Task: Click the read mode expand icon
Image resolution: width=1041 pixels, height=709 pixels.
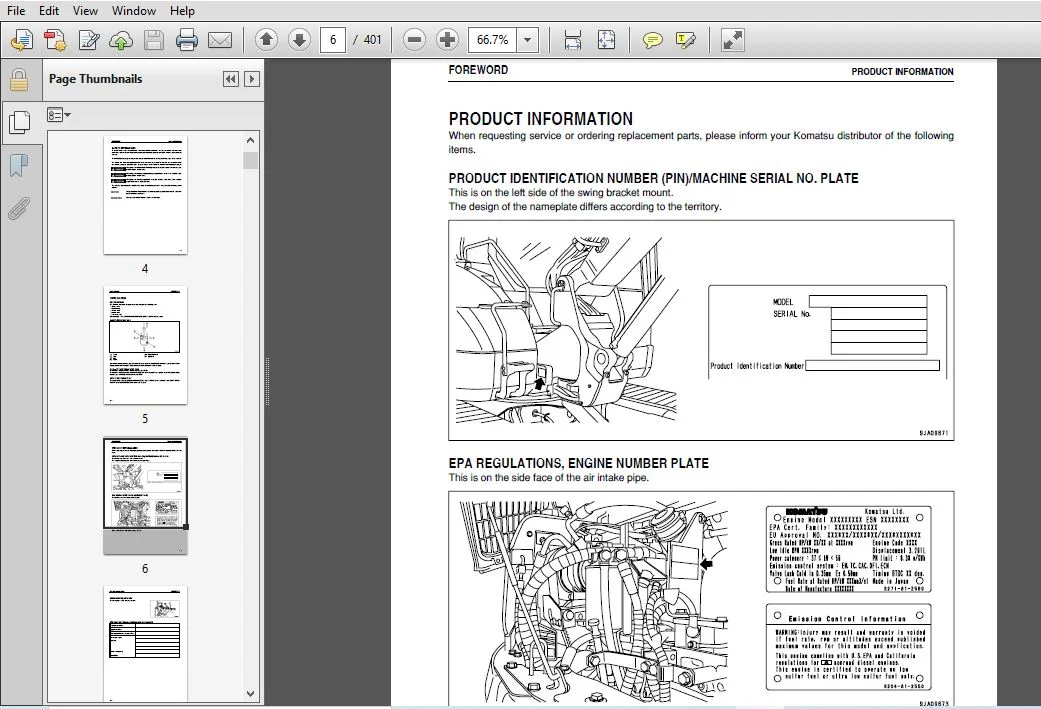Action: (x=733, y=40)
